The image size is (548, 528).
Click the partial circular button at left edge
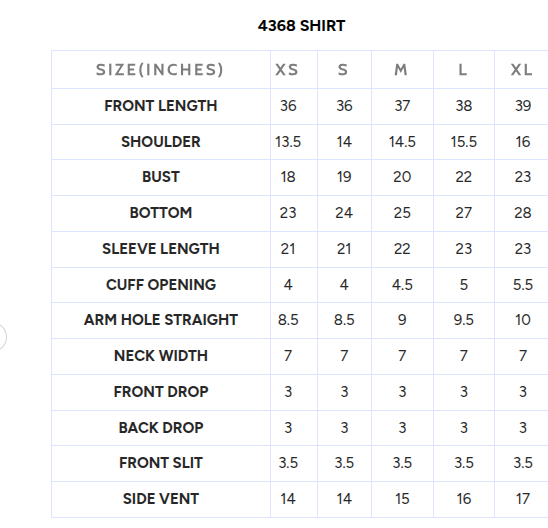(2, 337)
